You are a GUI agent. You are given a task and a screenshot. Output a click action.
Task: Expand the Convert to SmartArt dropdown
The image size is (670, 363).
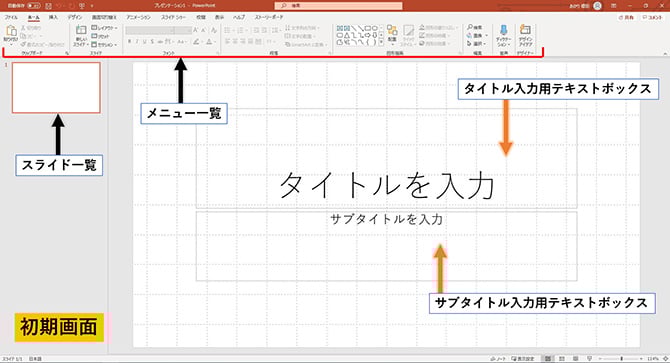click(x=306, y=44)
